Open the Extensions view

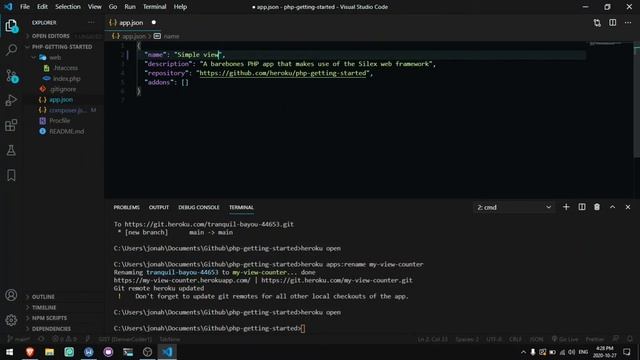(11, 125)
